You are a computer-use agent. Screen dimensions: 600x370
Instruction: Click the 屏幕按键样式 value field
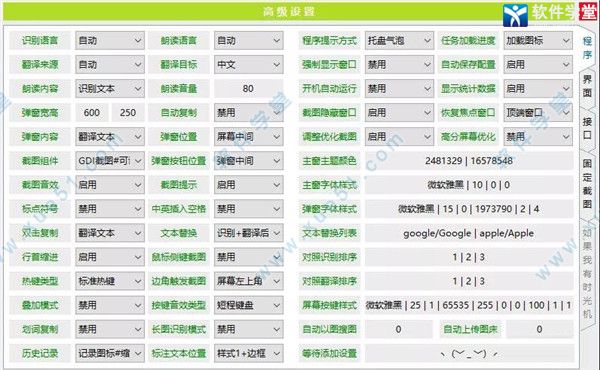click(469, 305)
